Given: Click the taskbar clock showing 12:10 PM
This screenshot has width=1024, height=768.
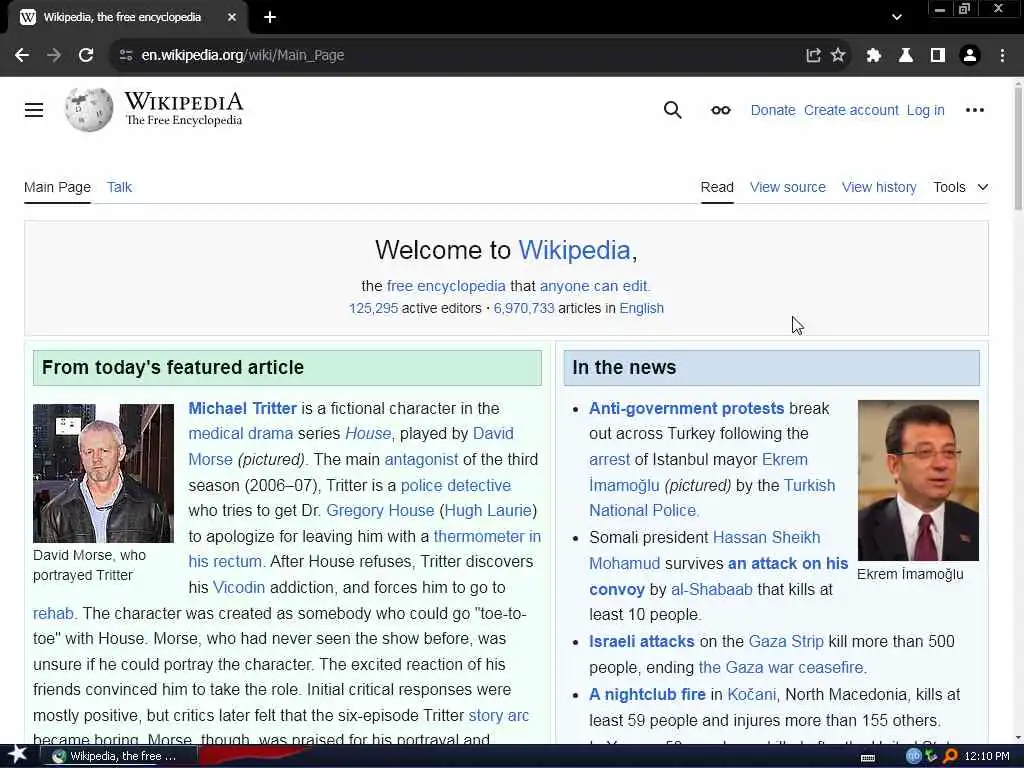Looking at the screenshot, I should (987, 756).
